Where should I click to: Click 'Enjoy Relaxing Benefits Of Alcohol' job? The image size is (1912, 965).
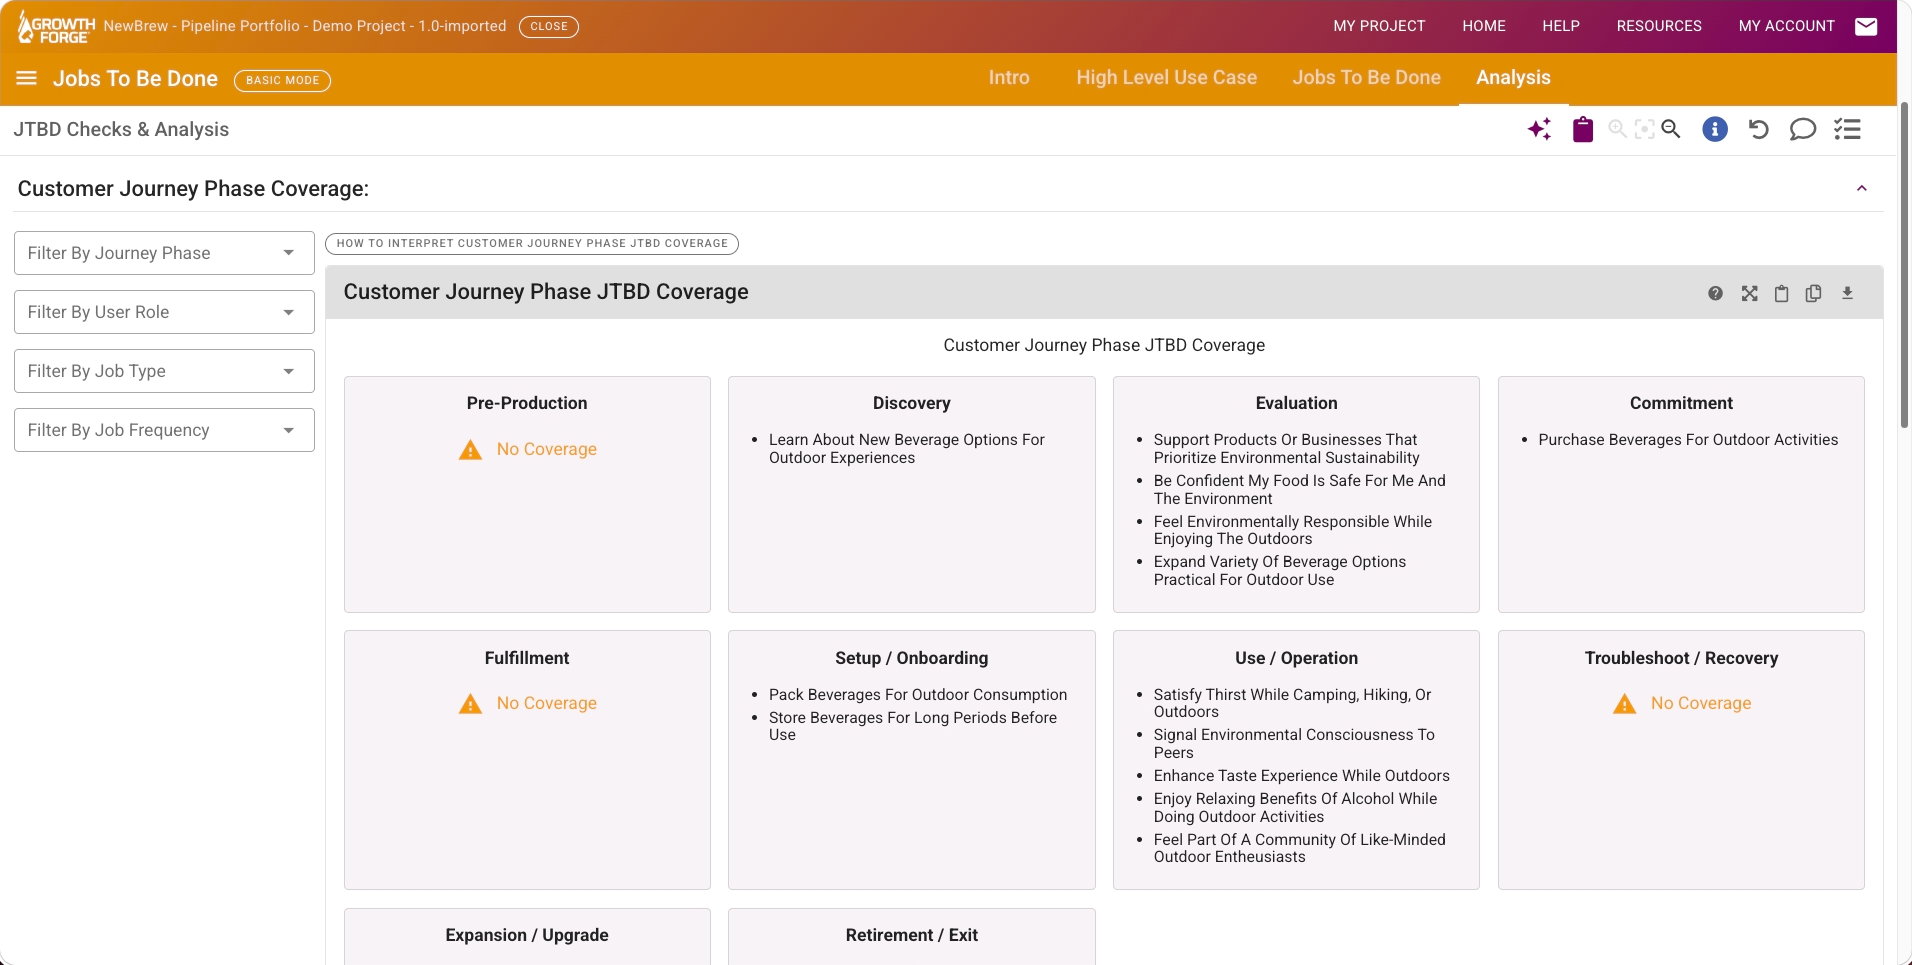click(1295, 808)
